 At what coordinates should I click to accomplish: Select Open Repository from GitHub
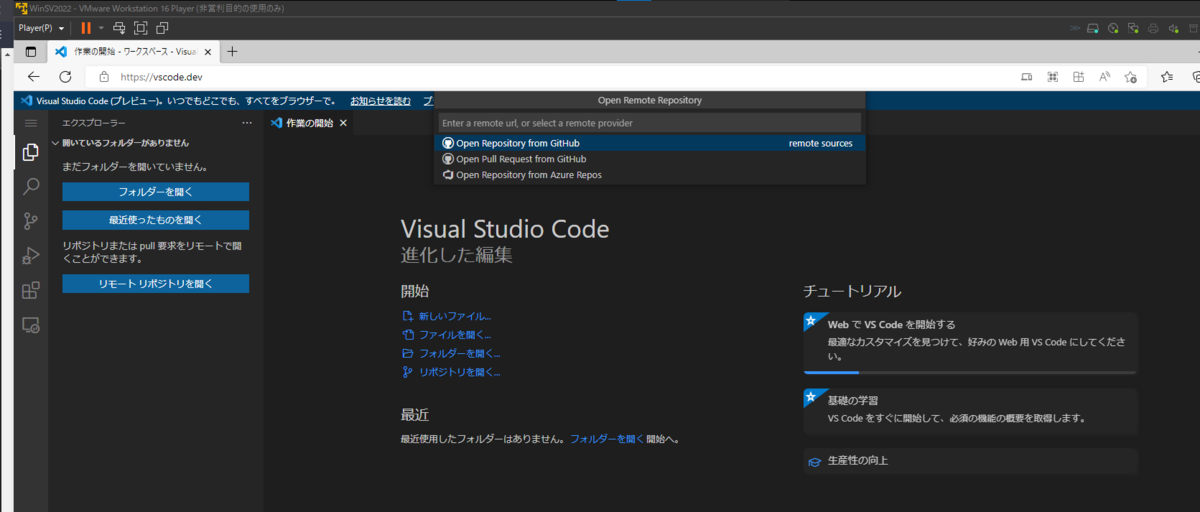(x=651, y=143)
